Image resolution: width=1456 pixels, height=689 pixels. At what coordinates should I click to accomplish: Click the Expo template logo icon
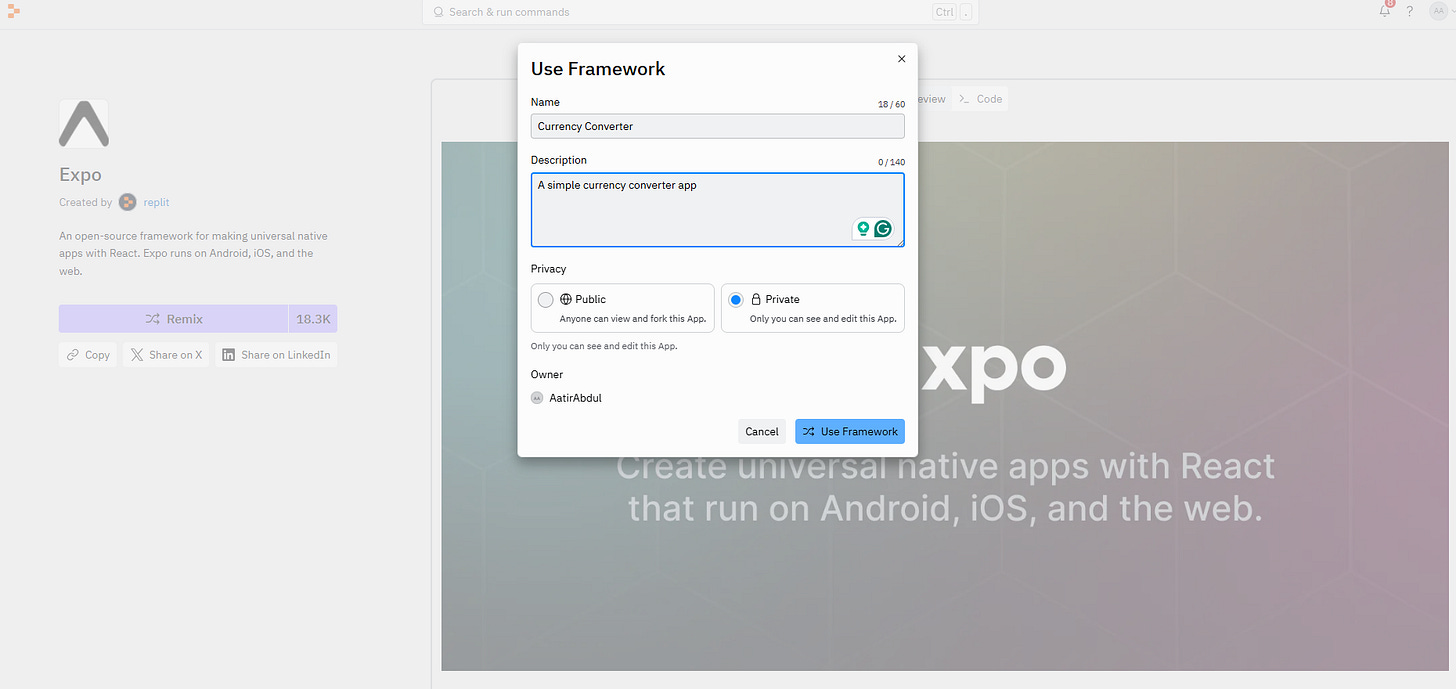tap(84, 124)
